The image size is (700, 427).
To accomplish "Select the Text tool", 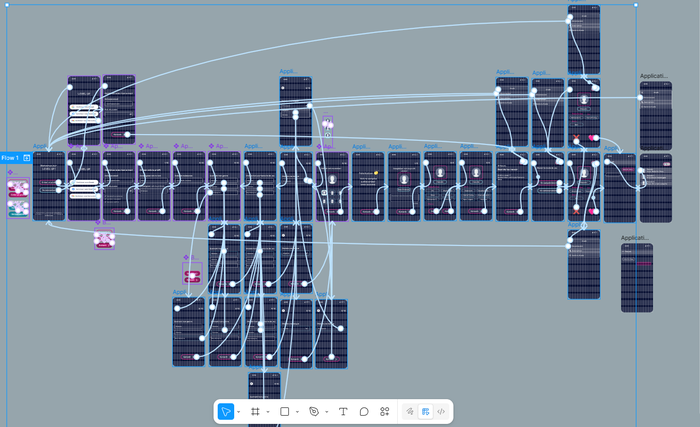I will click(x=343, y=411).
